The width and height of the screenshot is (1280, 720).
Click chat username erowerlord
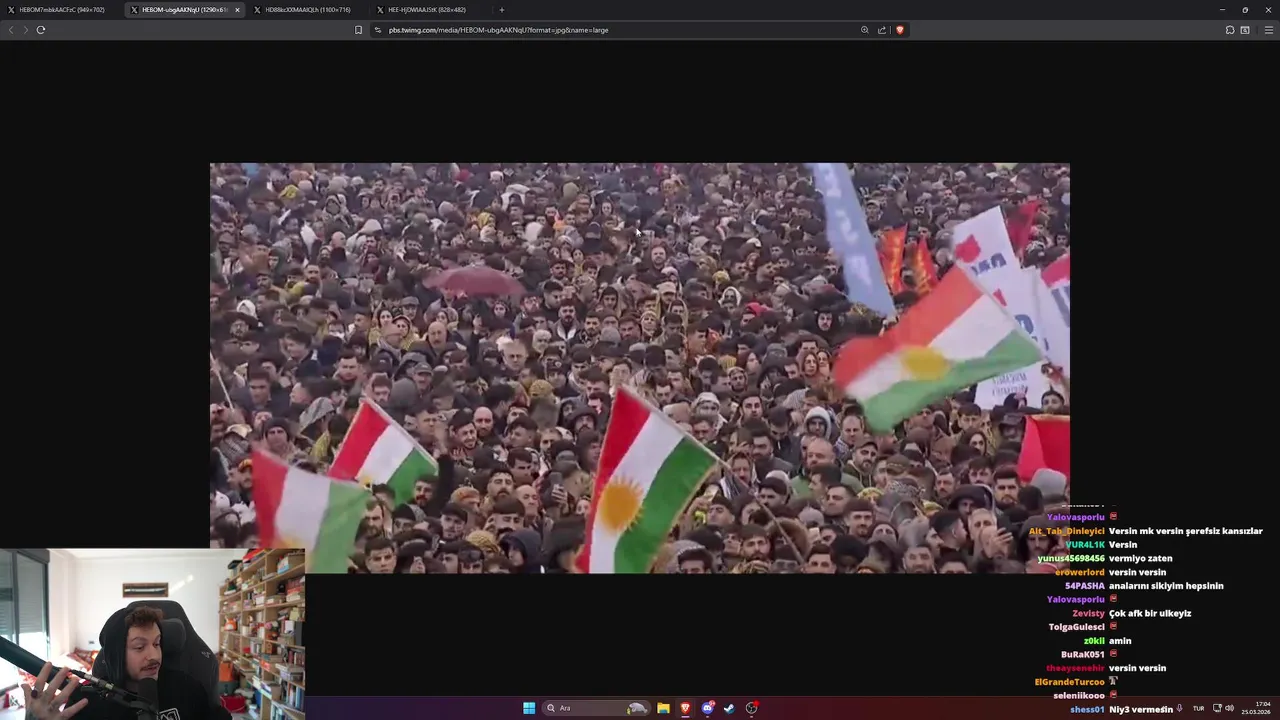(1079, 572)
